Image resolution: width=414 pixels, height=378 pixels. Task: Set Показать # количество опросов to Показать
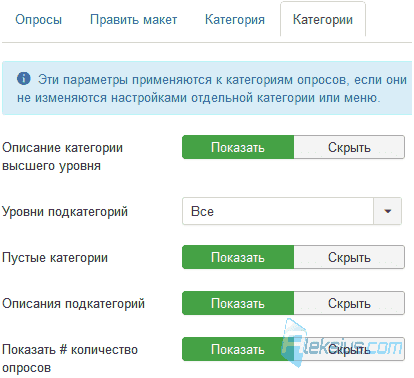(238, 349)
